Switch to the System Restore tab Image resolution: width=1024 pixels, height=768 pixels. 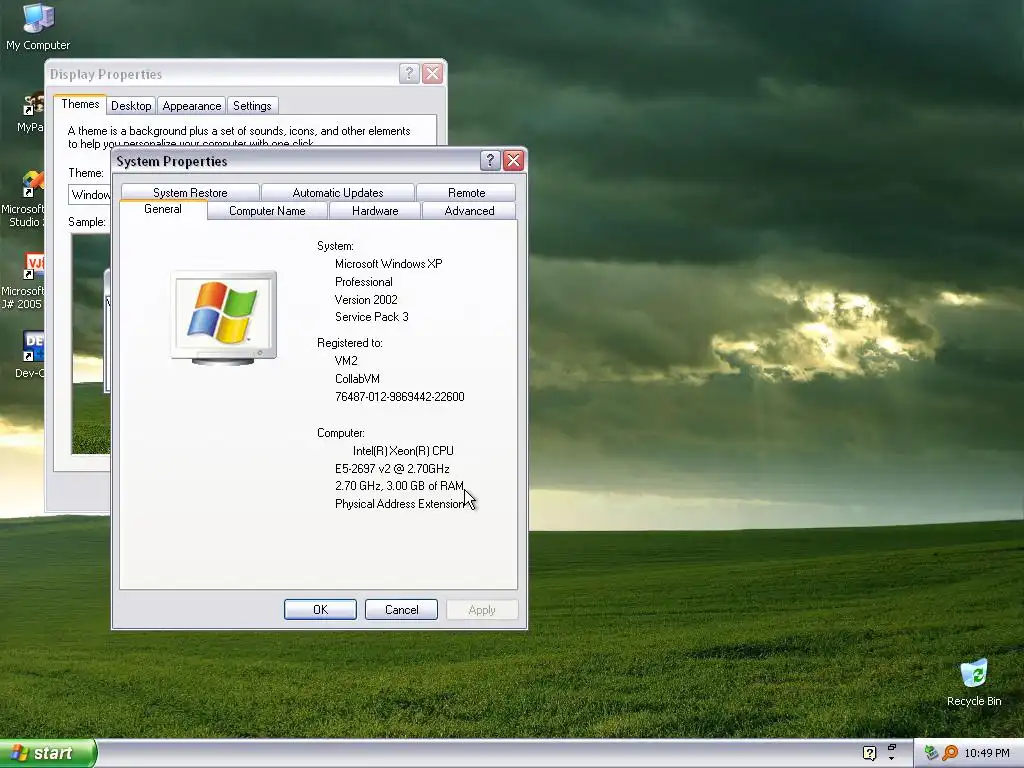[190, 193]
